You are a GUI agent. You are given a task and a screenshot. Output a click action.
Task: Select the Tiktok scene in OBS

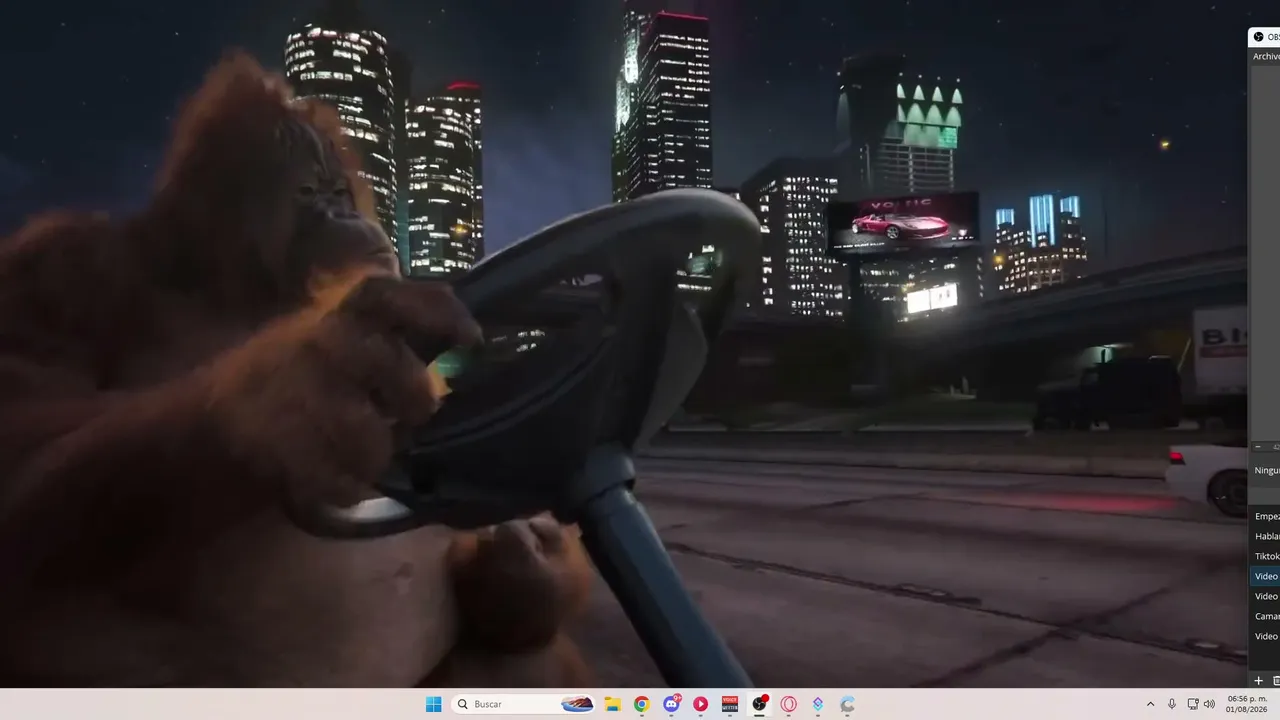1266,556
